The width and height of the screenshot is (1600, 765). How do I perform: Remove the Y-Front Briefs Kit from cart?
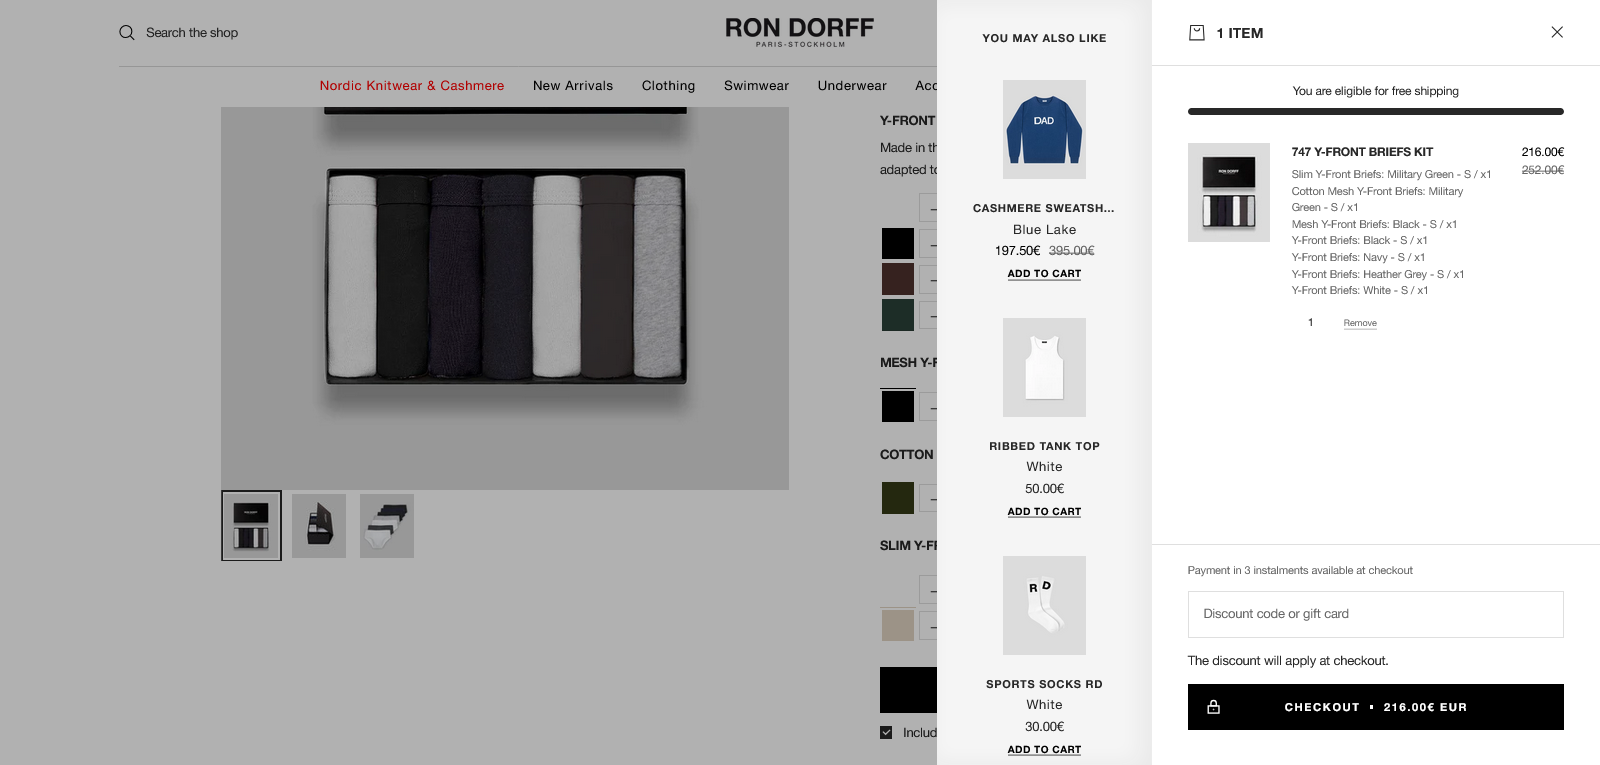[1360, 323]
